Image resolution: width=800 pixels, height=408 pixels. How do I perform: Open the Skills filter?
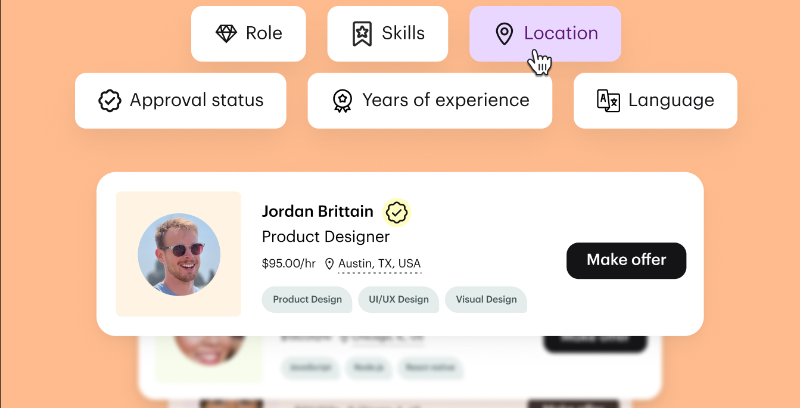[387, 33]
